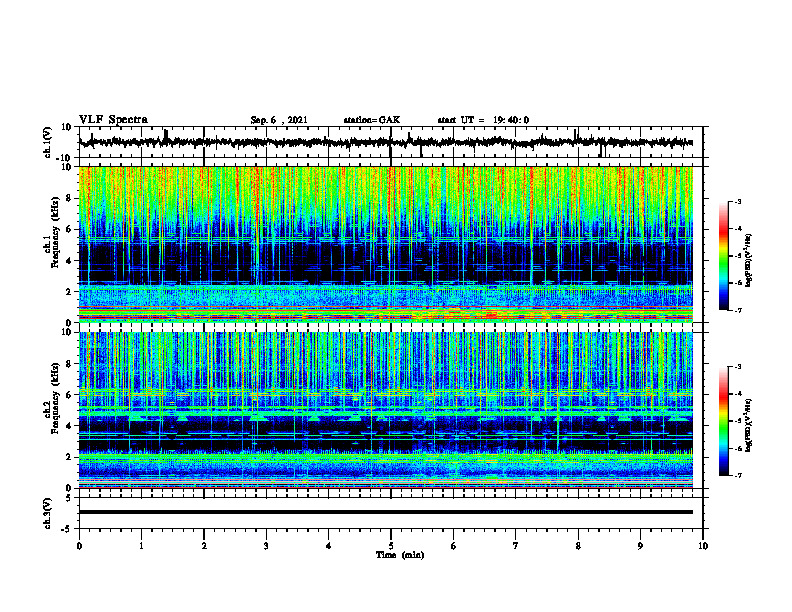Screen dimensions: 792x612
Task: Click the "-3" label on ch.1 colorbar
Action: point(738,201)
